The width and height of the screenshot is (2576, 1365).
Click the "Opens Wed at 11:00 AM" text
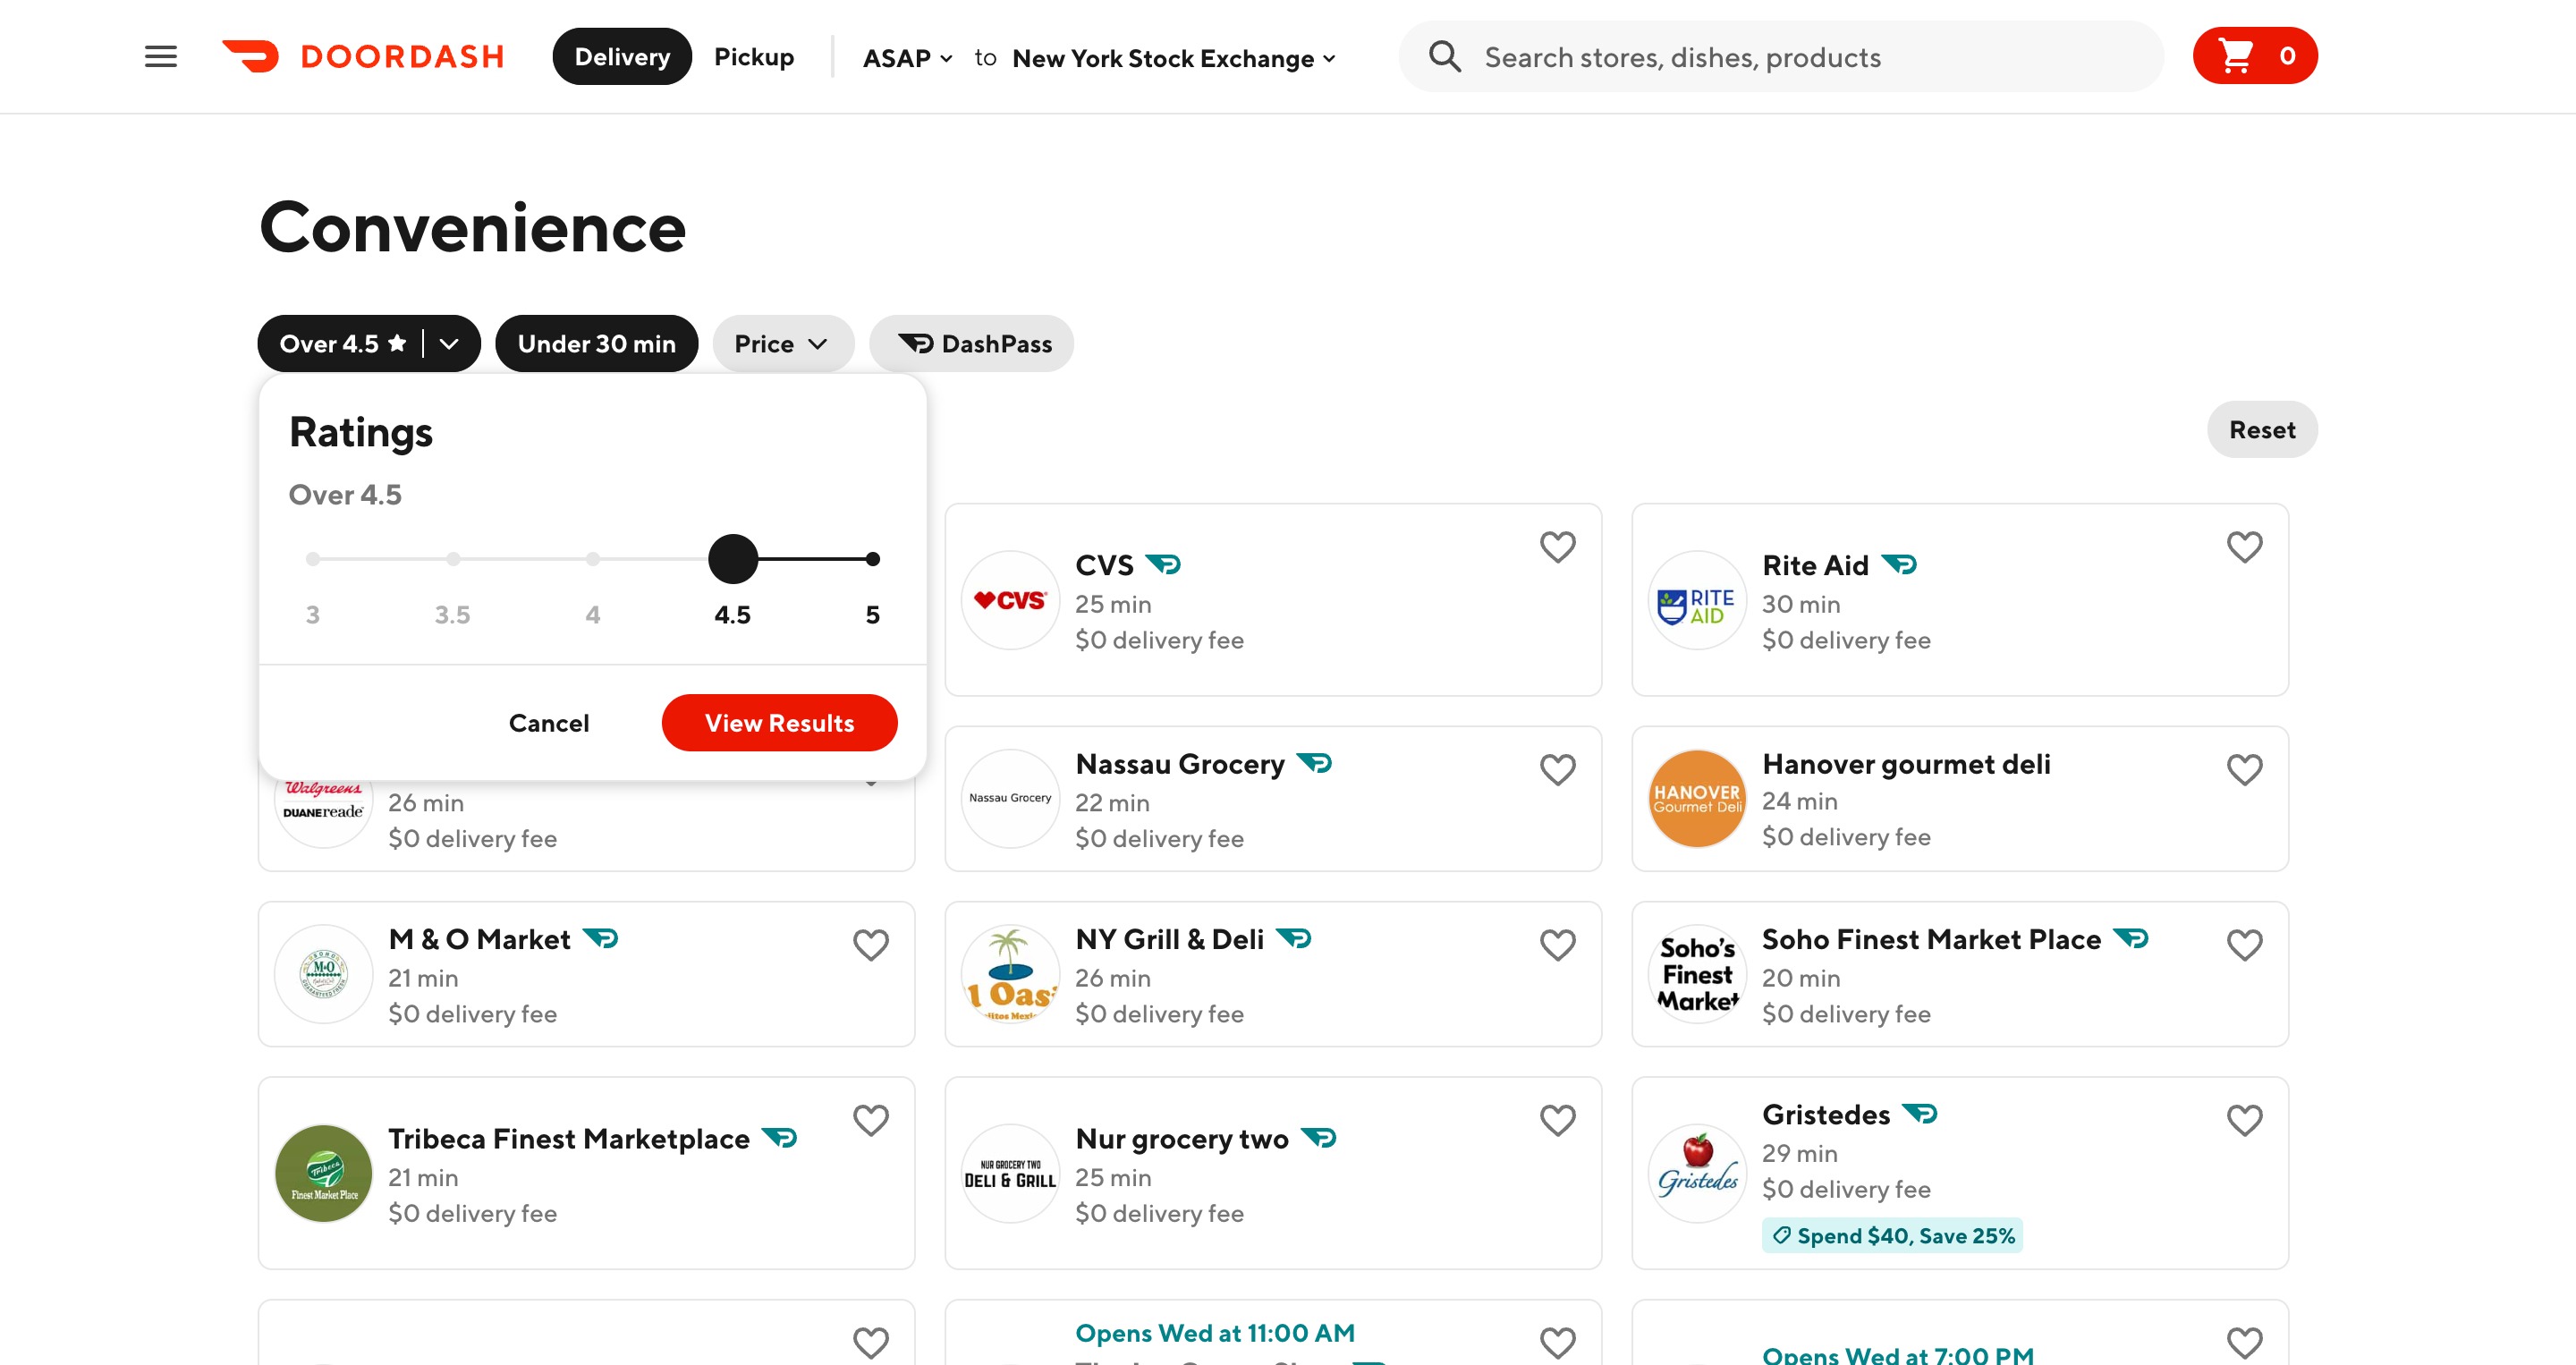(x=1215, y=1333)
